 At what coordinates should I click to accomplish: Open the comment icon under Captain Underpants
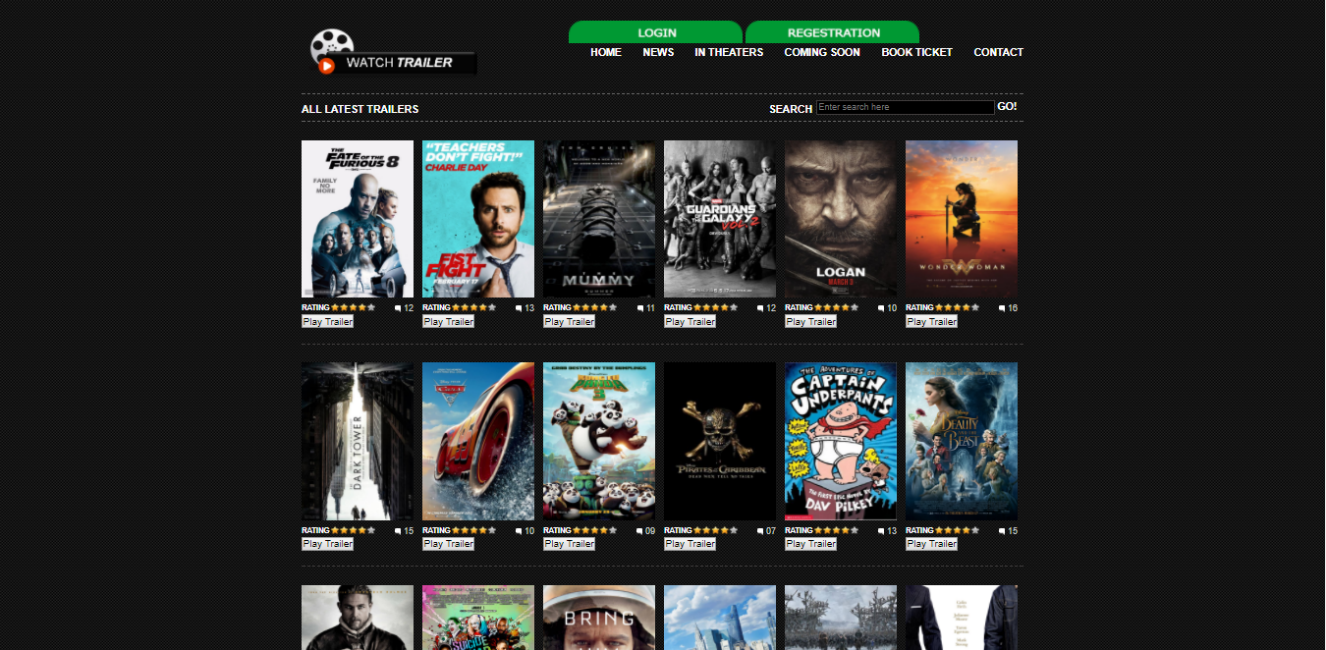tap(881, 531)
